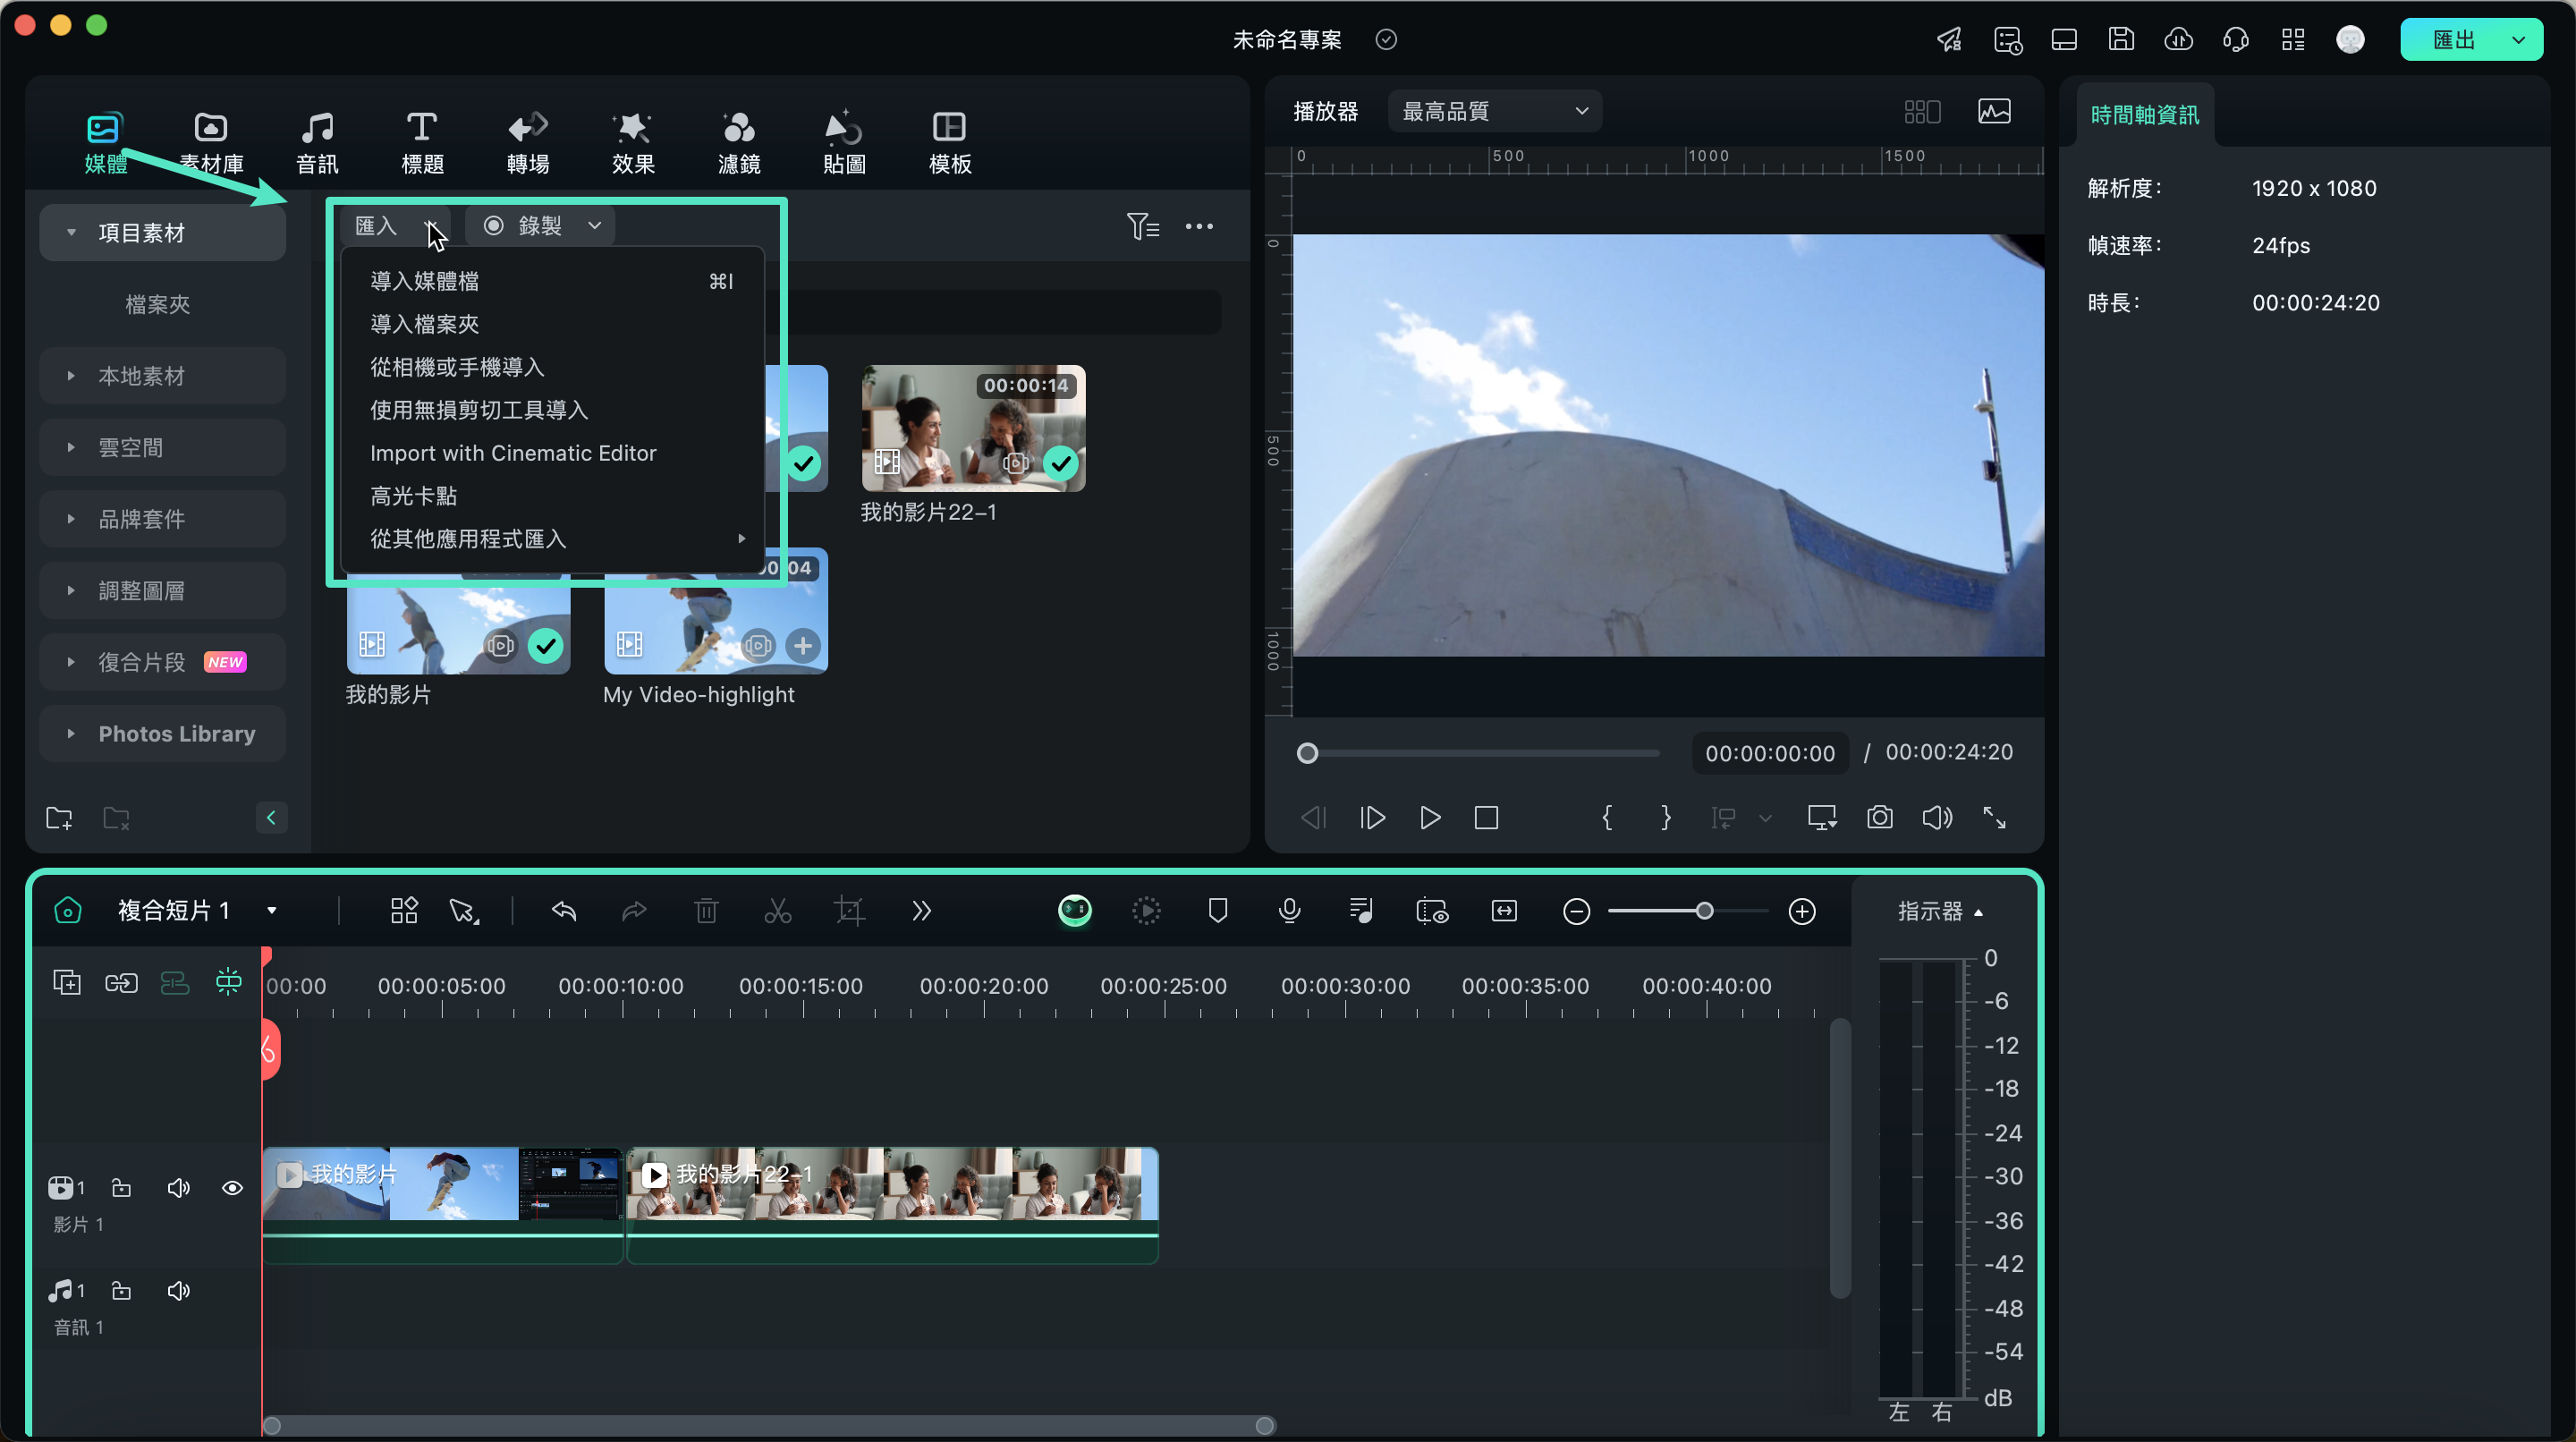
Task: Open the Export options arrow
Action: tap(2518, 40)
